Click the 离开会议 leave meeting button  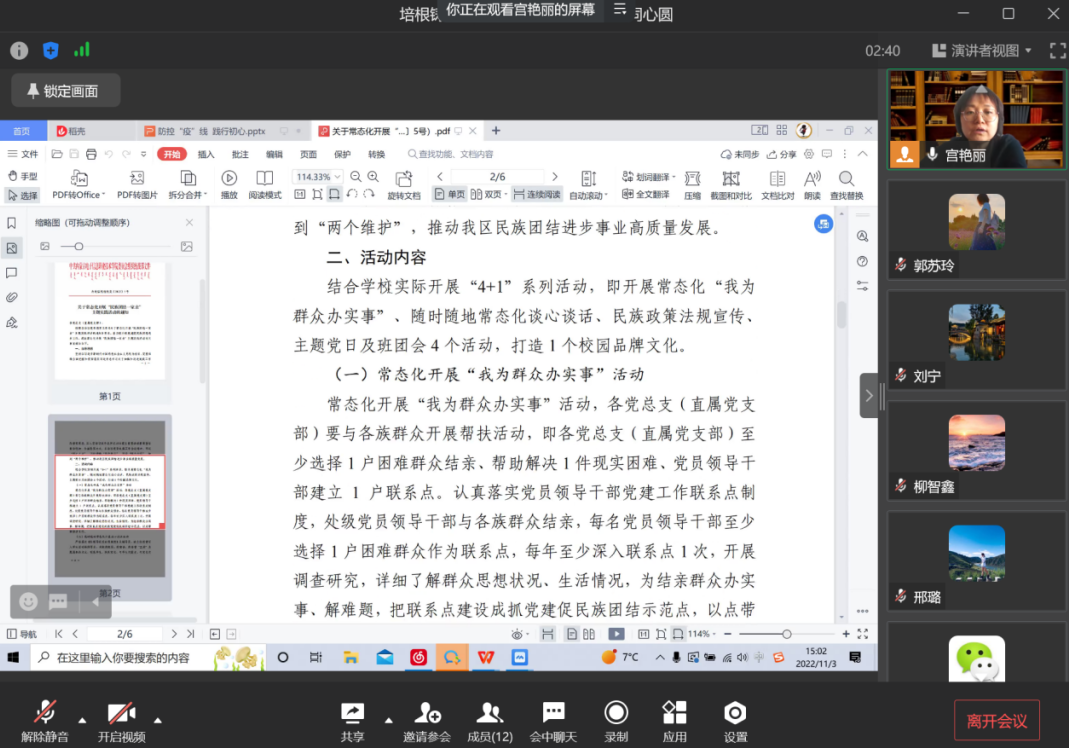[996, 720]
